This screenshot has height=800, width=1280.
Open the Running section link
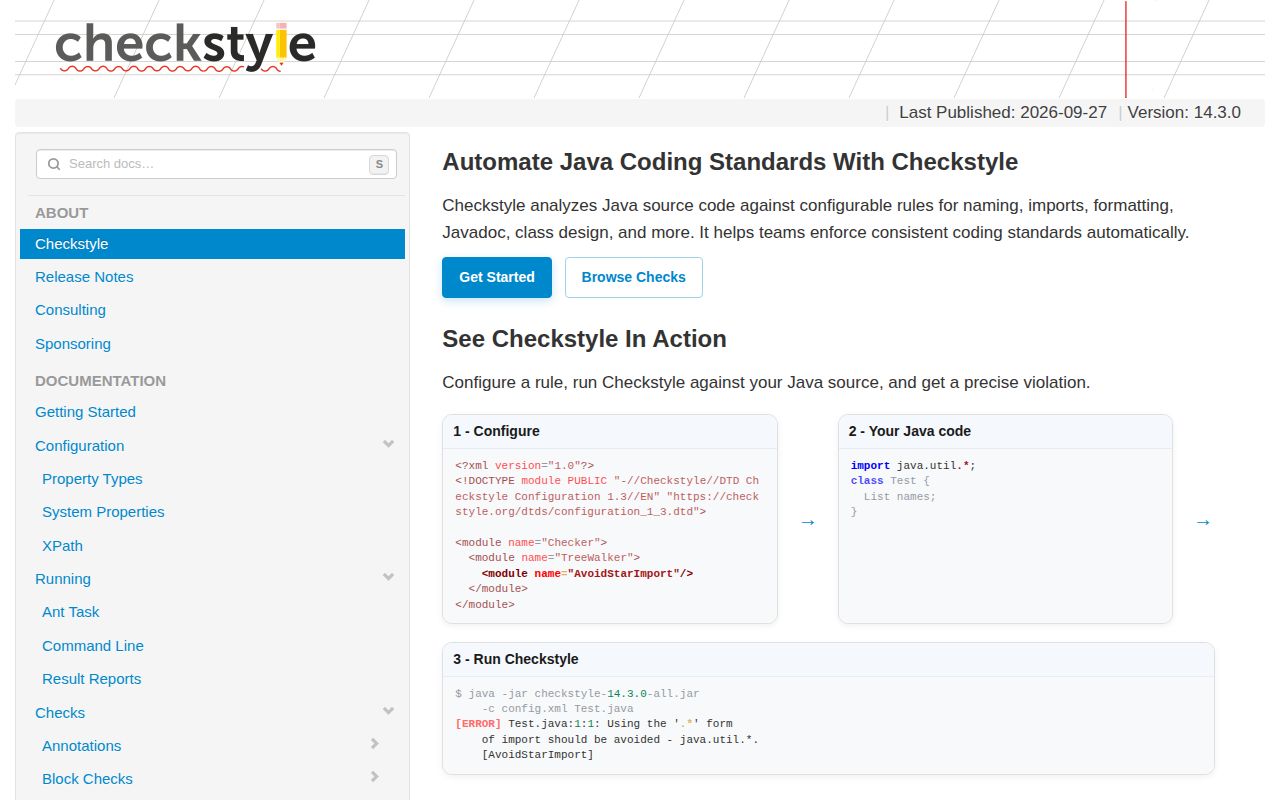(x=63, y=579)
